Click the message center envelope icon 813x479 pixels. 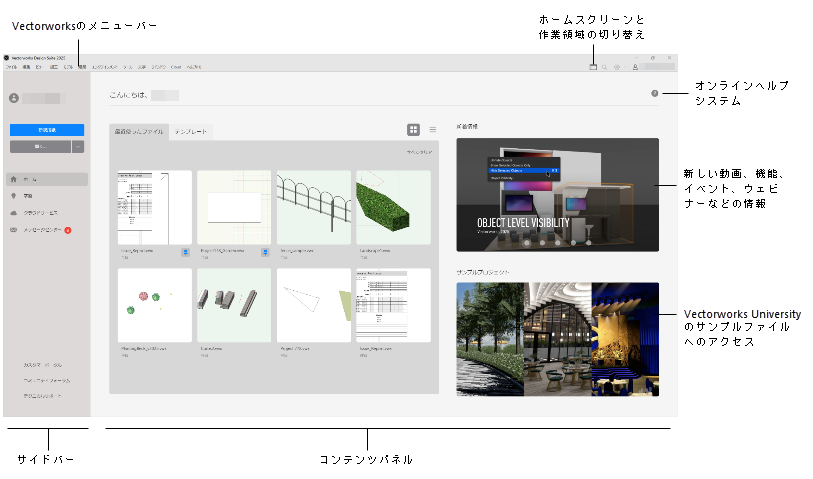pyautogui.click(x=13, y=230)
